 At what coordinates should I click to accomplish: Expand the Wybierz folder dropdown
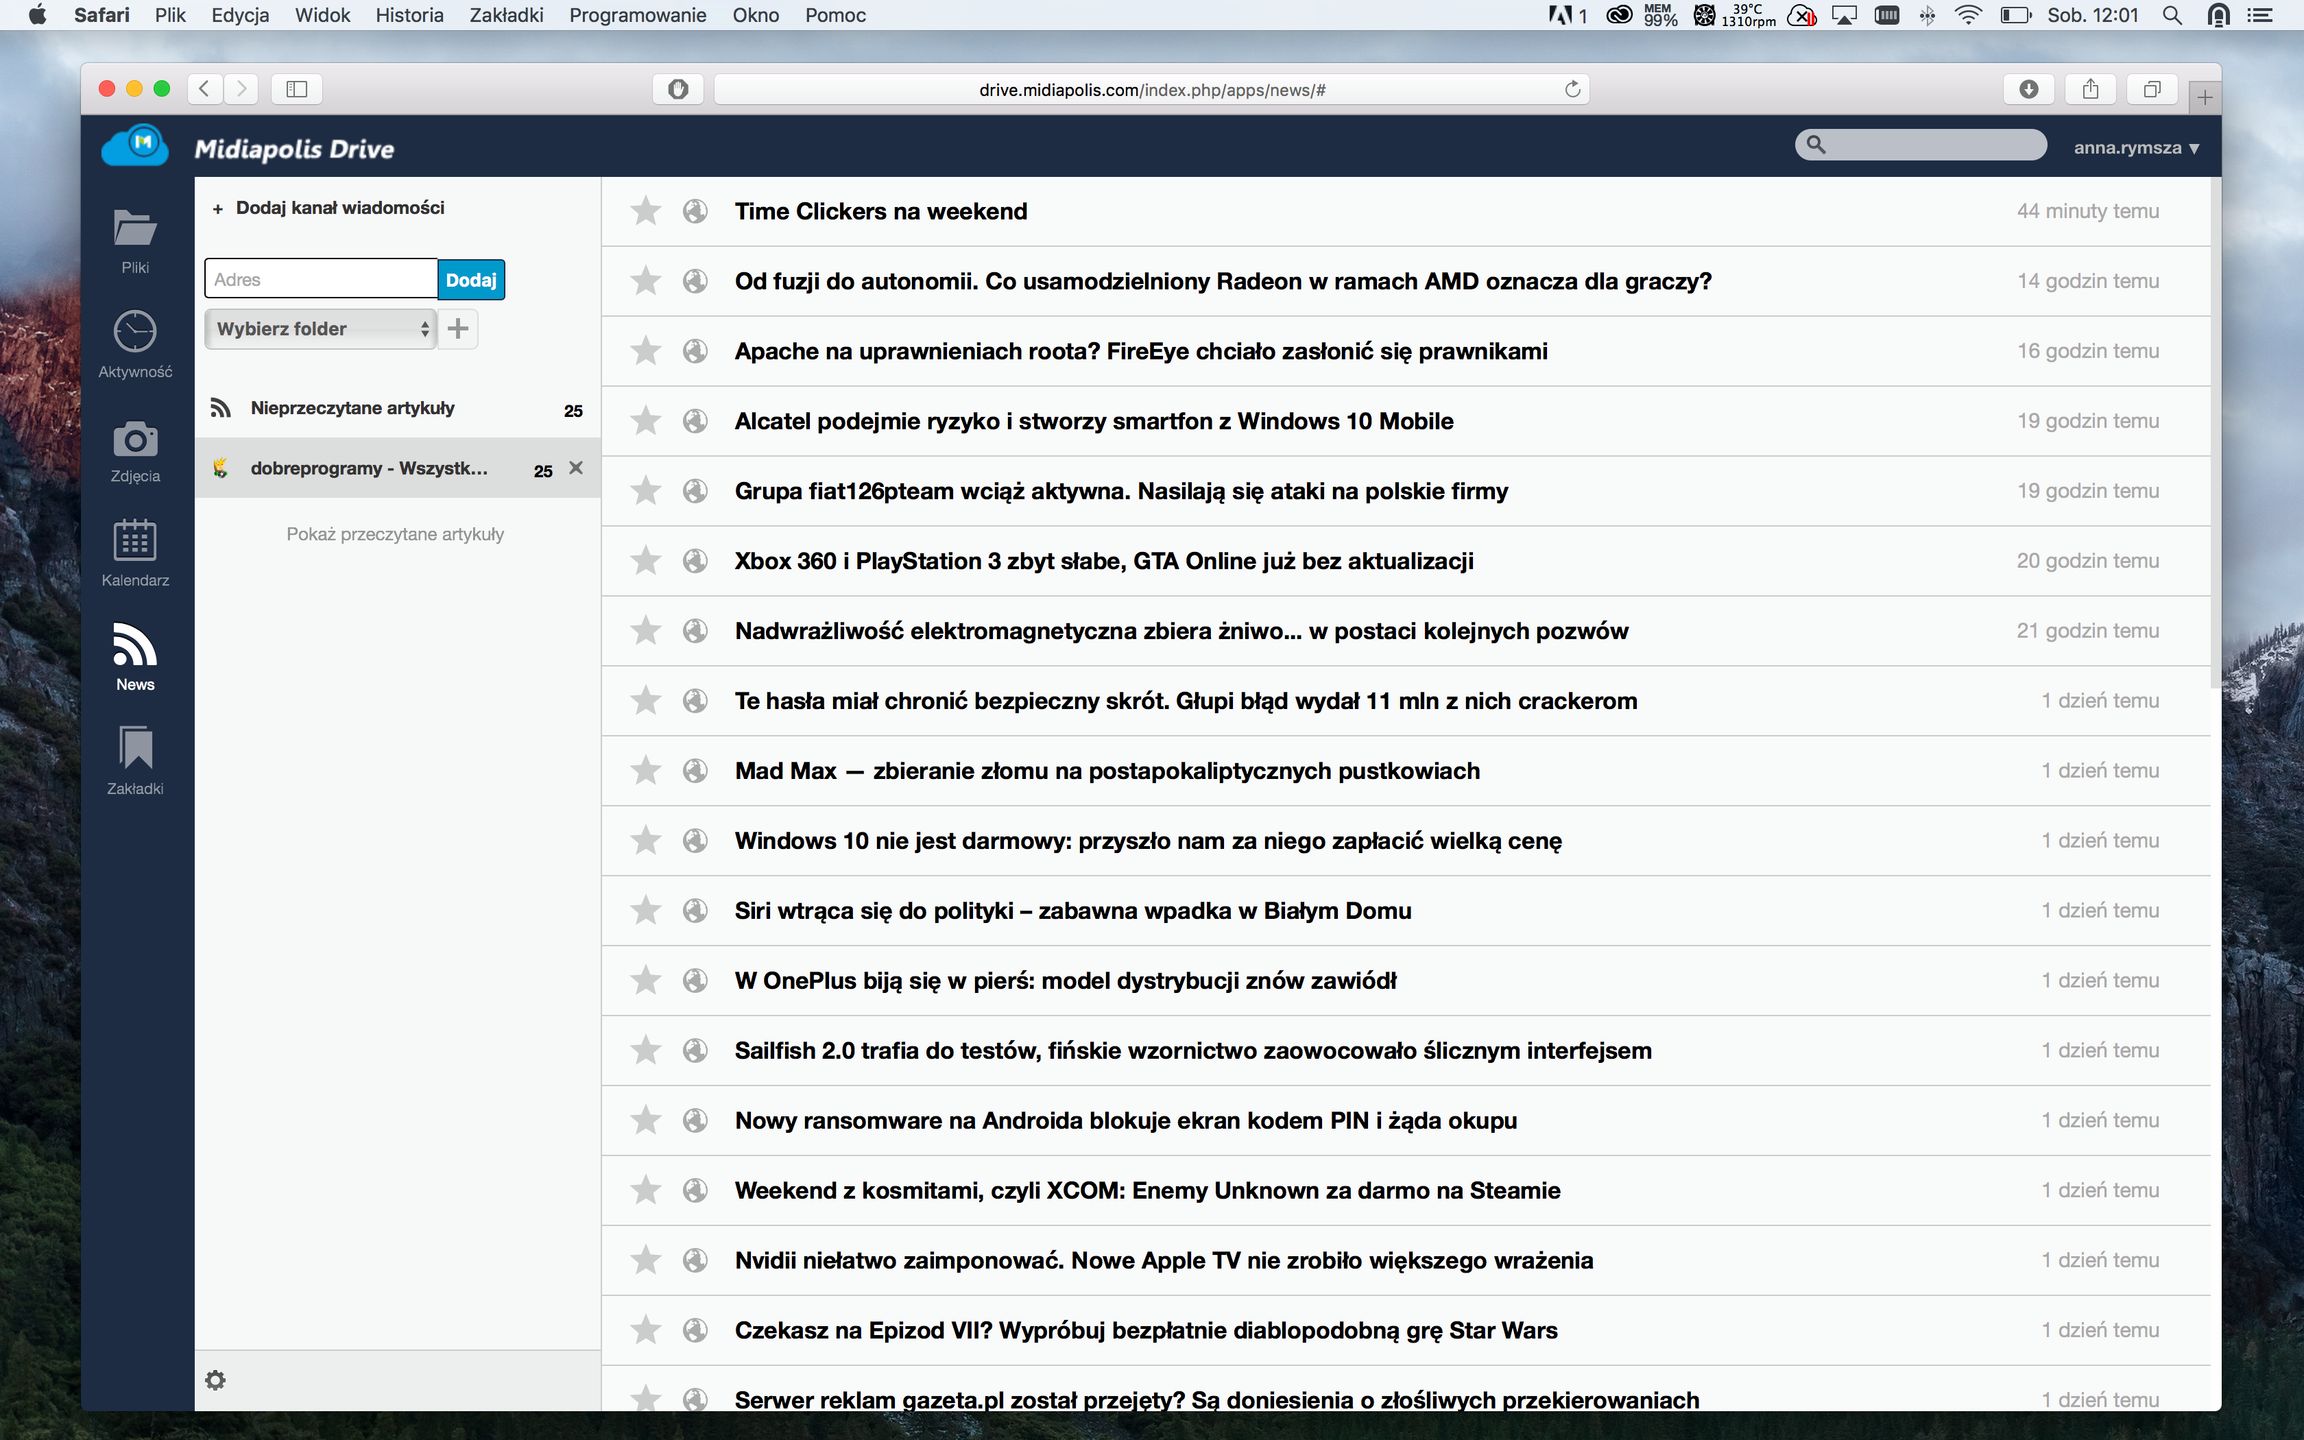[x=320, y=329]
